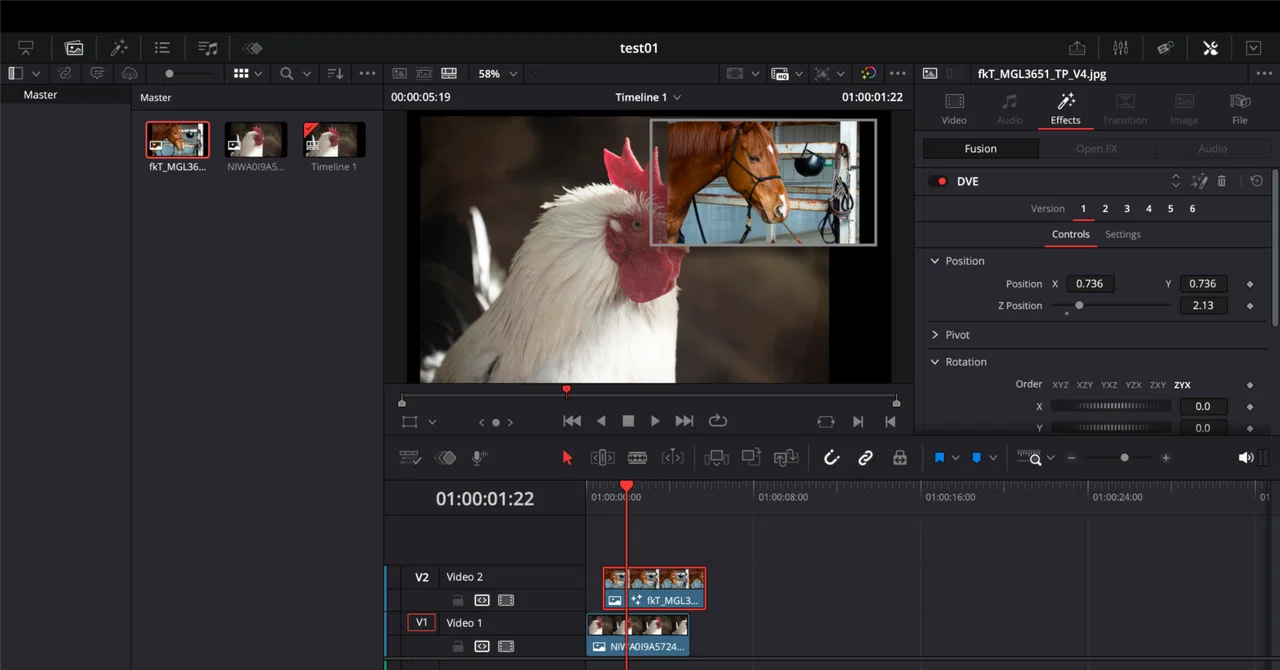1280x670 pixels.
Task: Select DVE Version 2
Action: click(1105, 209)
